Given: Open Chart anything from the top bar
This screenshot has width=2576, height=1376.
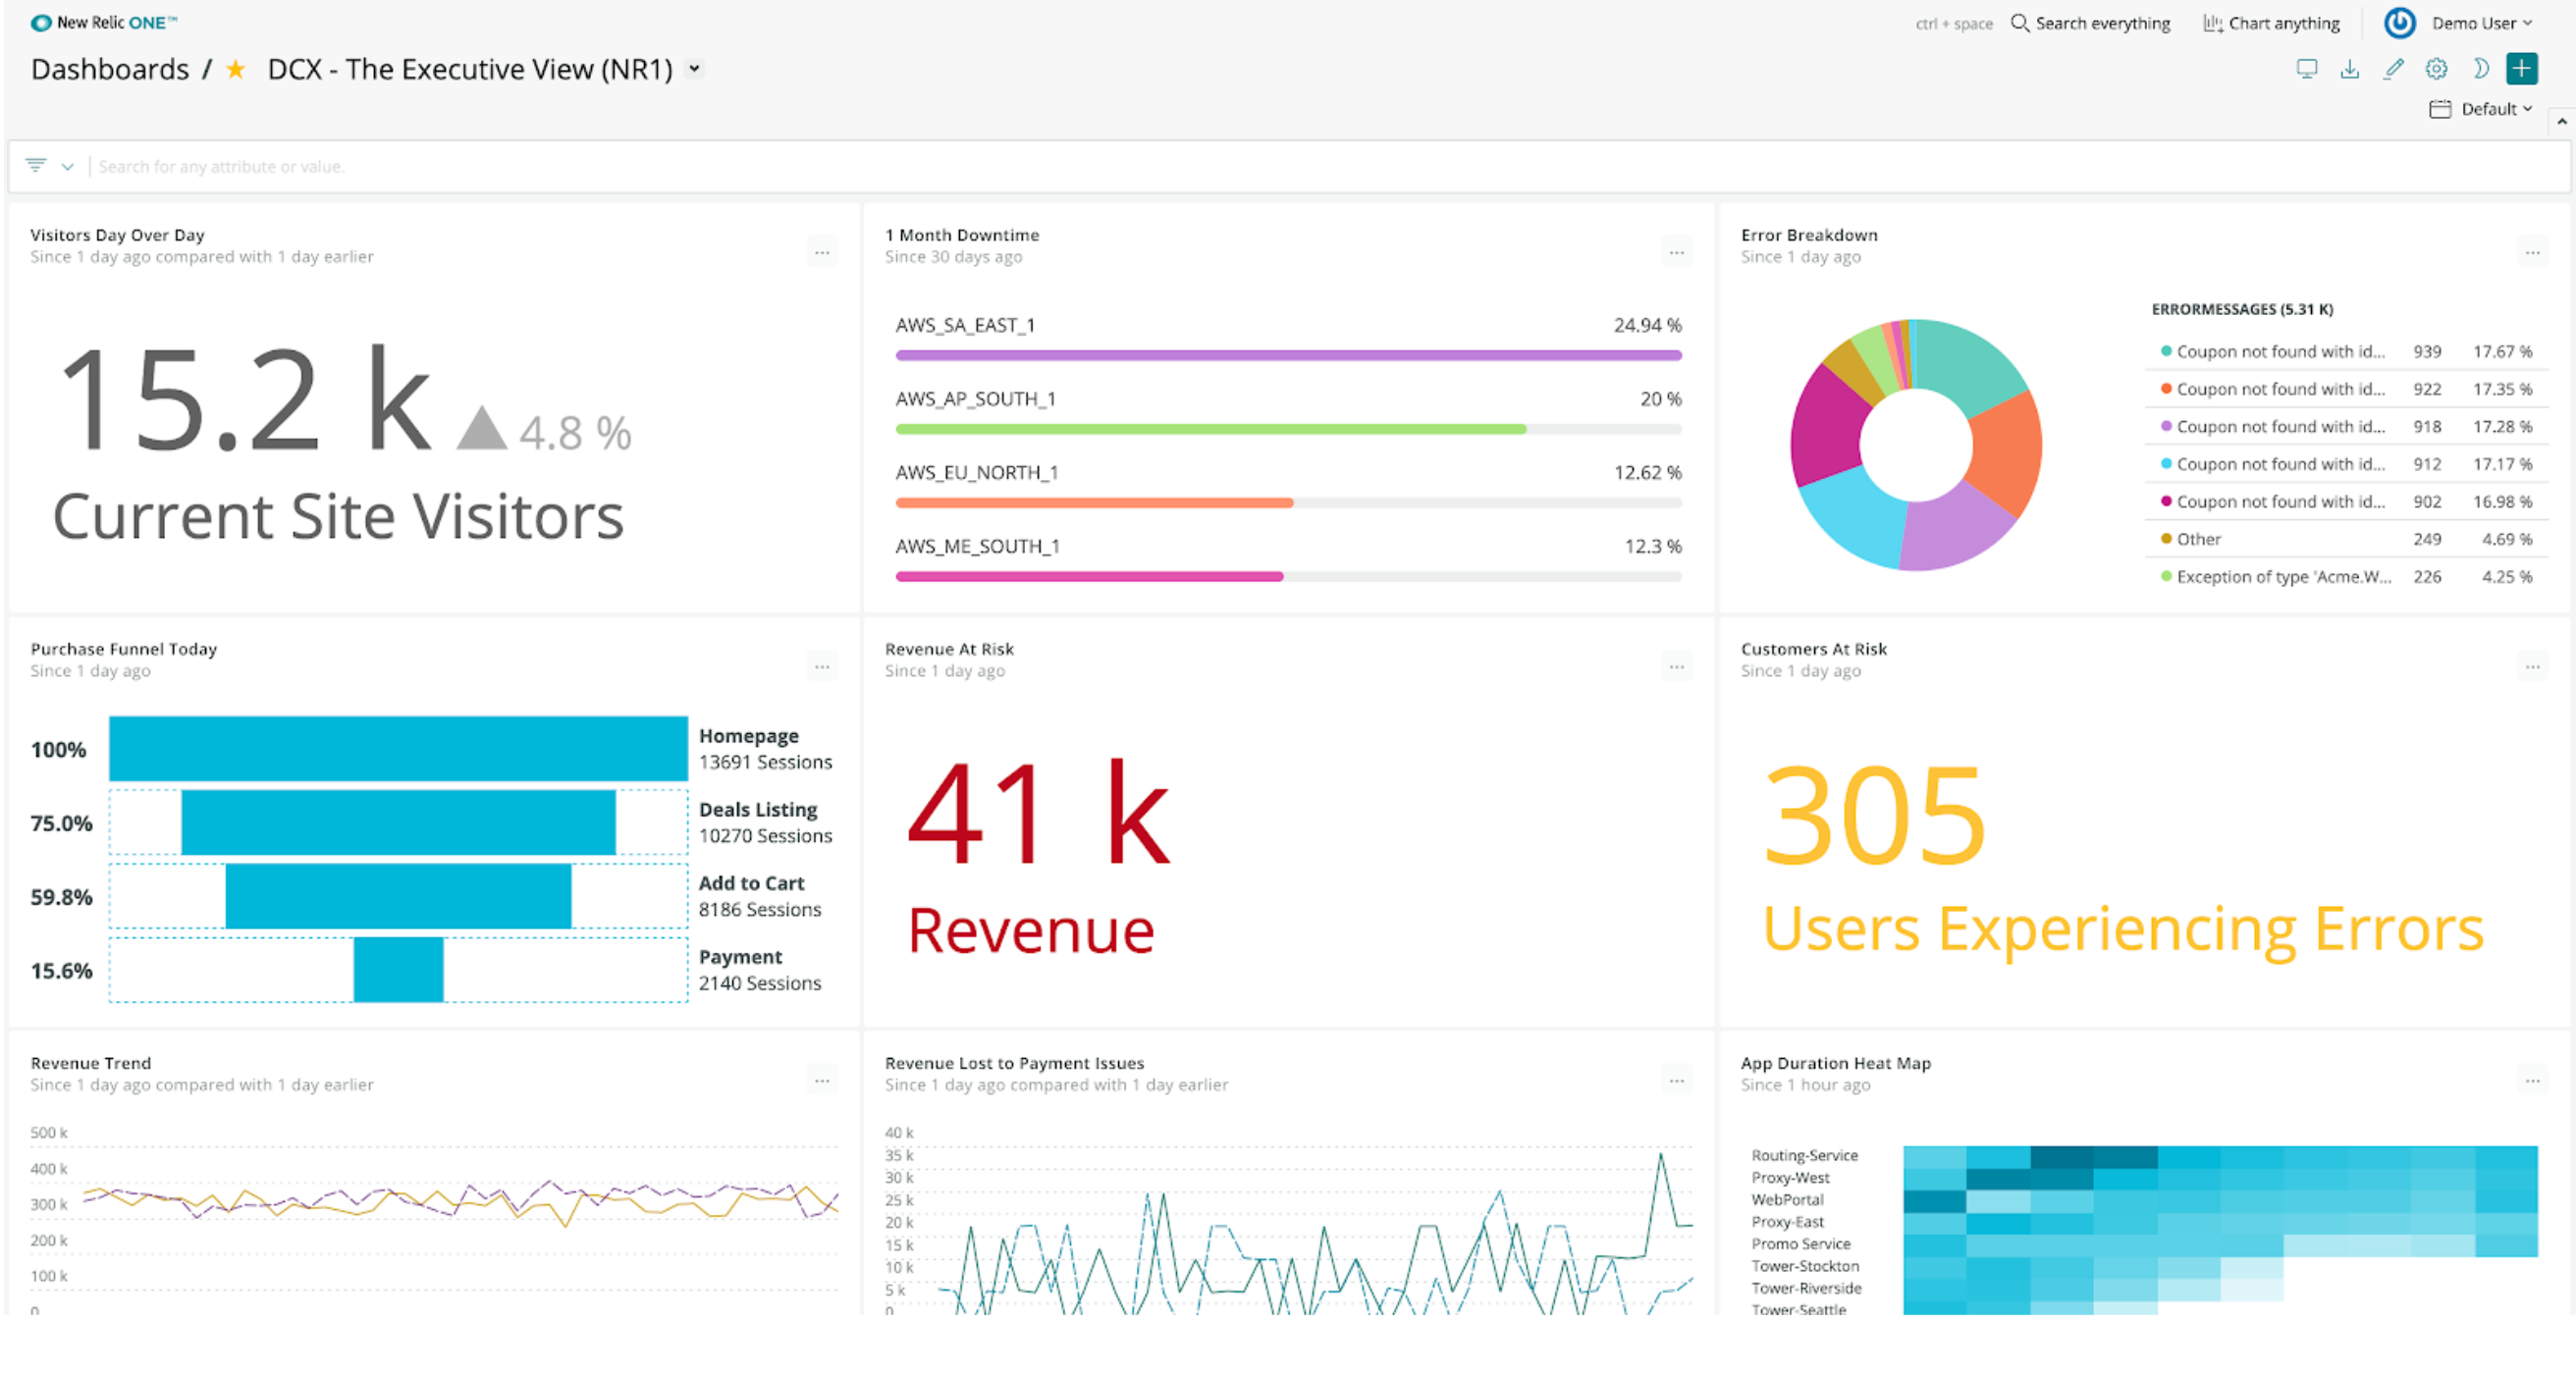Looking at the screenshot, I should [2271, 23].
